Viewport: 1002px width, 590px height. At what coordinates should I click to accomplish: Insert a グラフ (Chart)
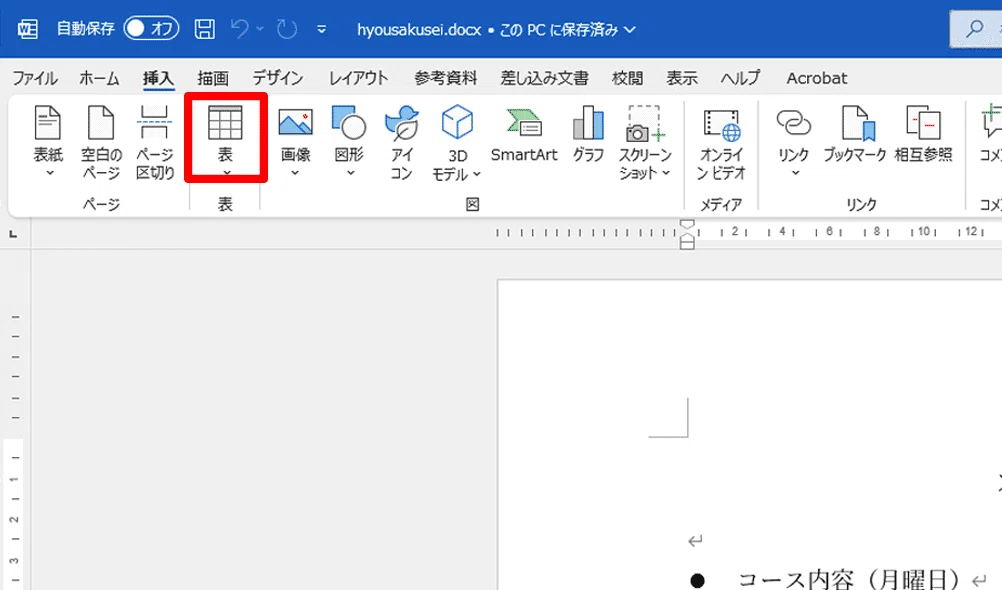(588, 134)
